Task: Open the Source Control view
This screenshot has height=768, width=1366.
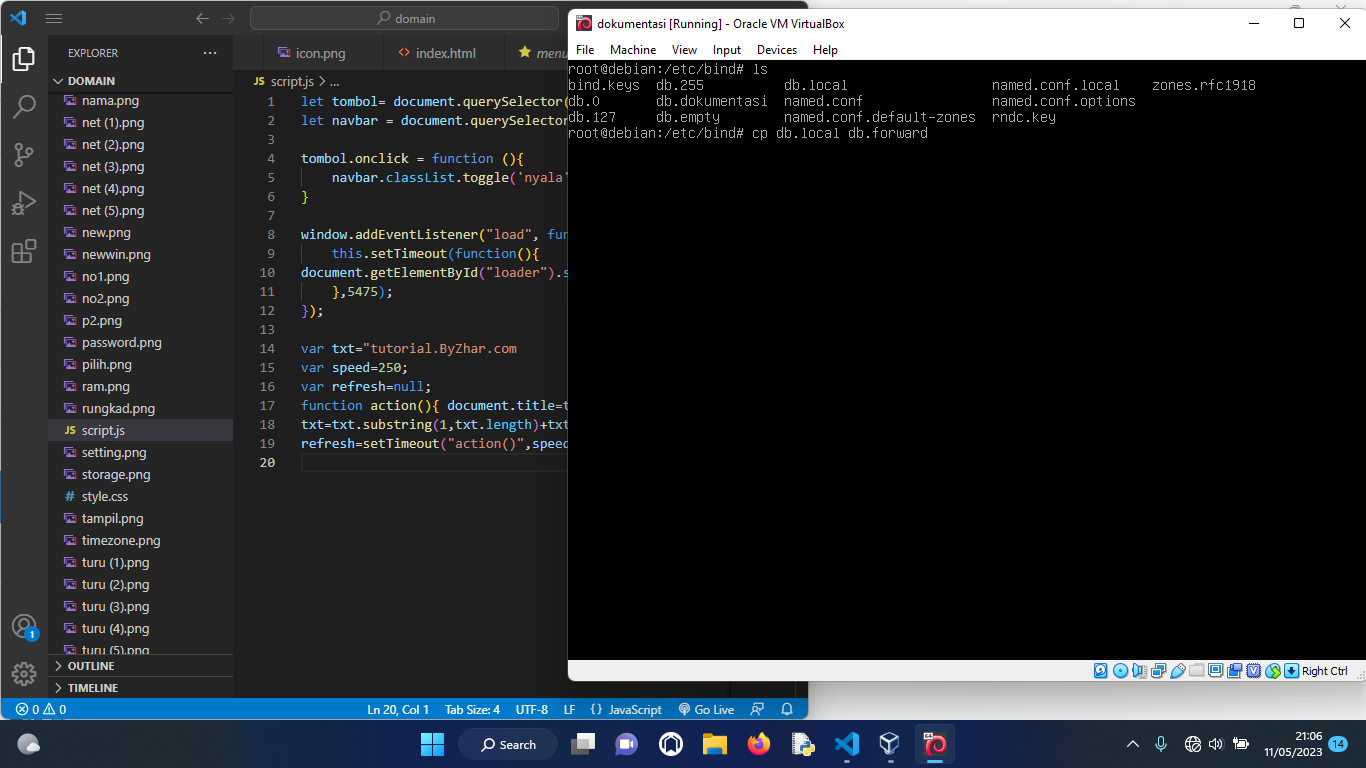Action: [24, 155]
